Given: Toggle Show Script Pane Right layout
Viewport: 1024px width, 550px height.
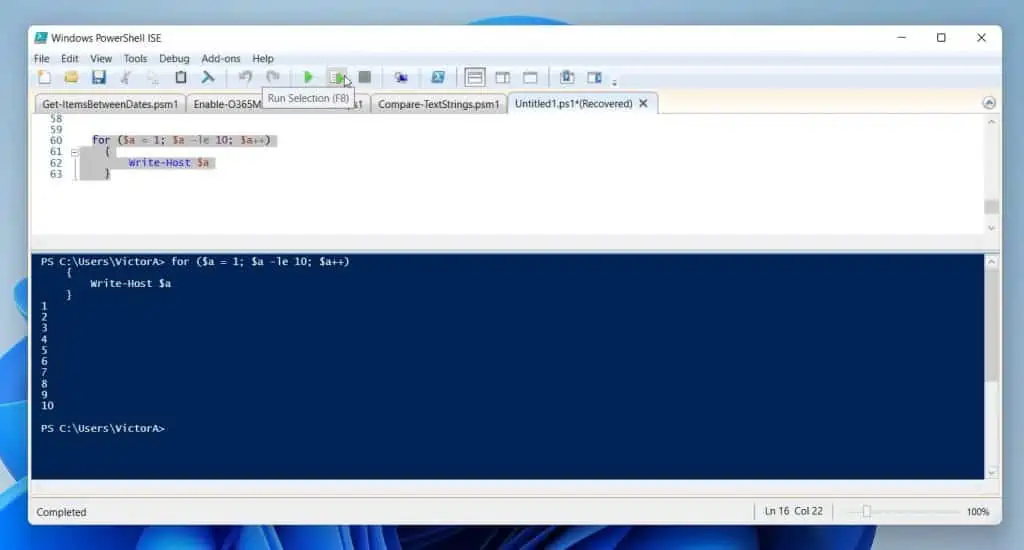Looking at the screenshot, I should tap(503, 77).
